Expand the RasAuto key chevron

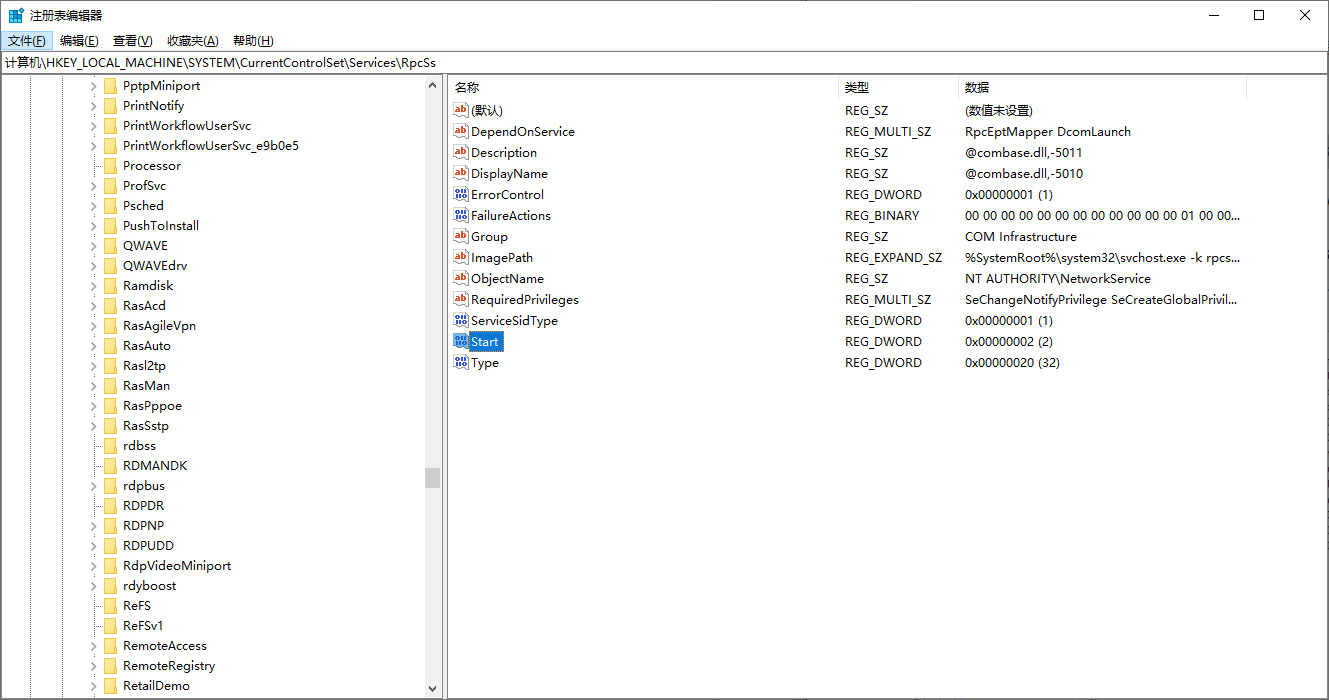(x=93, y=346)
